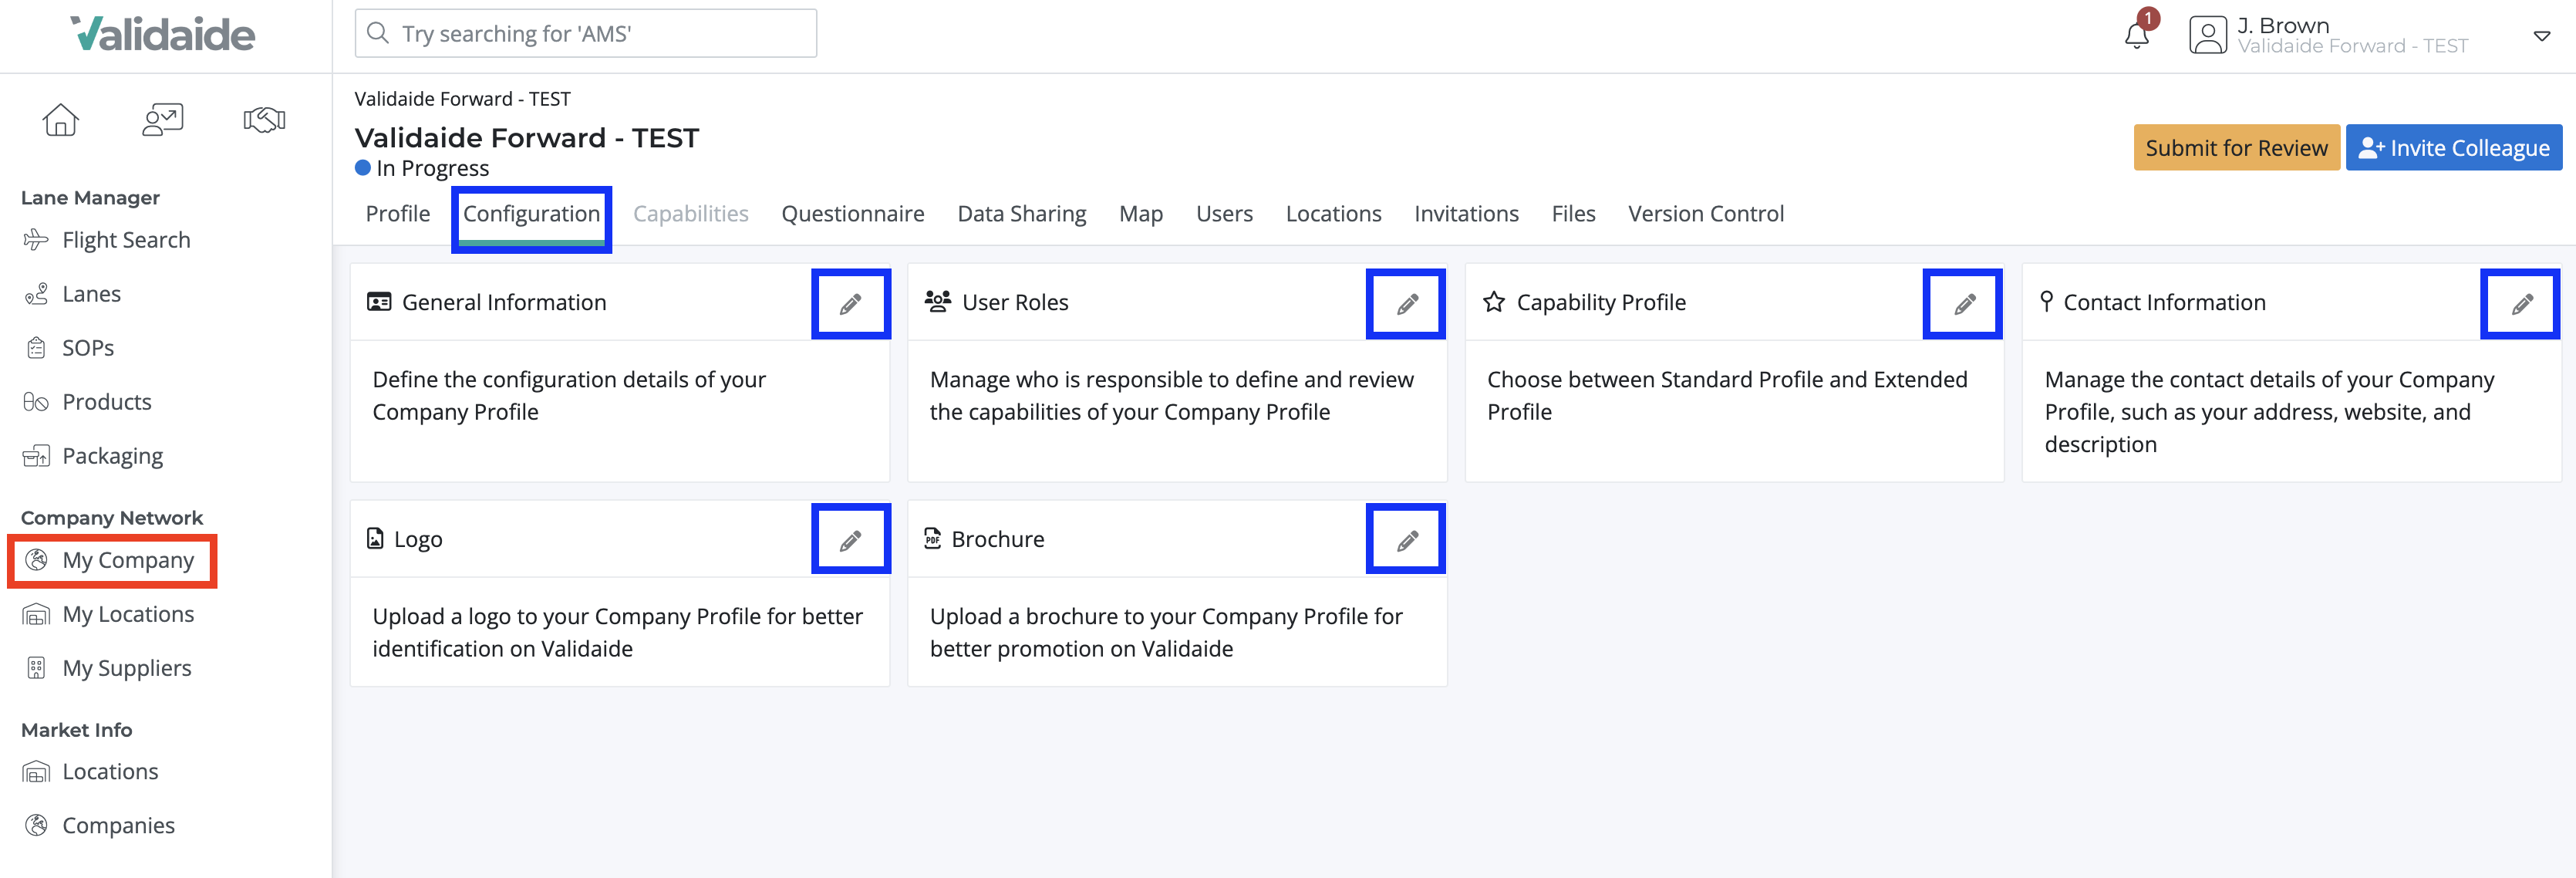Open the handshake icon in sidebar
2576x878 pixels.
[264, 120]
